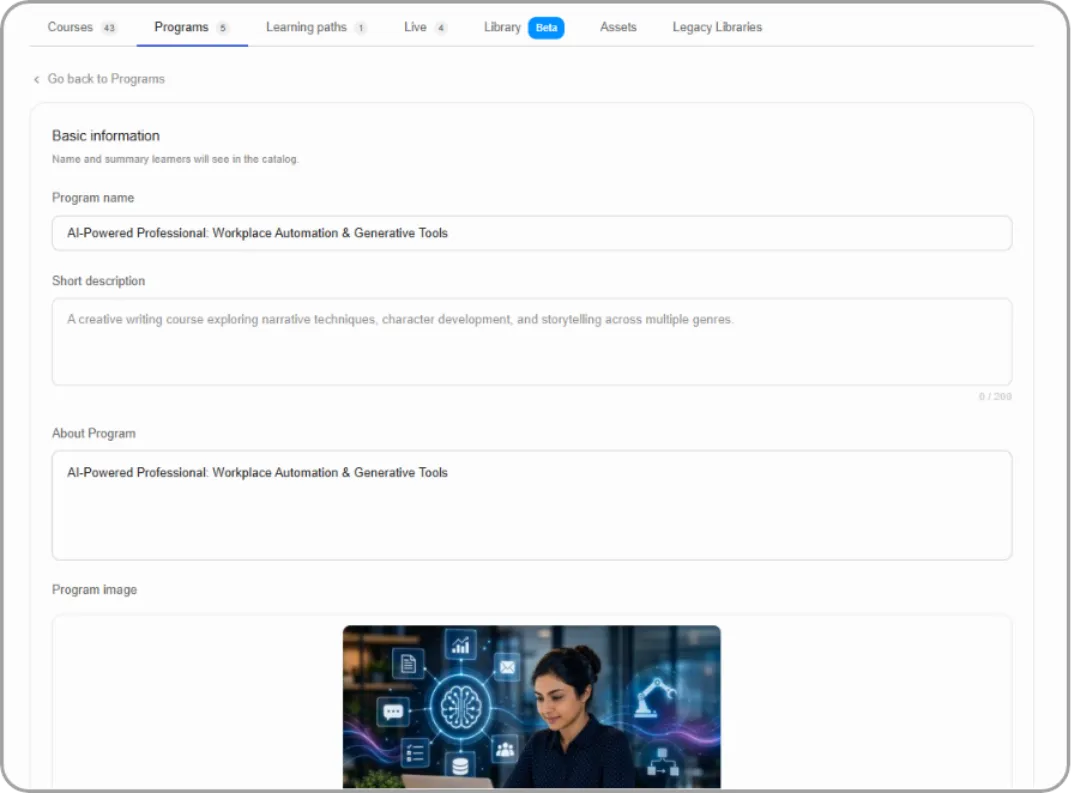1071x793 pixels.
Task: Follow the Go back to Programs link
Action: click(106, 79)
